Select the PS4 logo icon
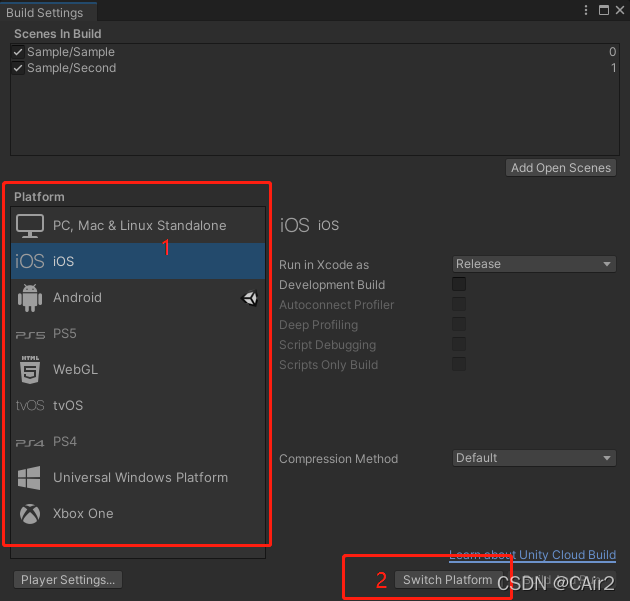This screenshot has height=601, width=630. click(30, 443)
